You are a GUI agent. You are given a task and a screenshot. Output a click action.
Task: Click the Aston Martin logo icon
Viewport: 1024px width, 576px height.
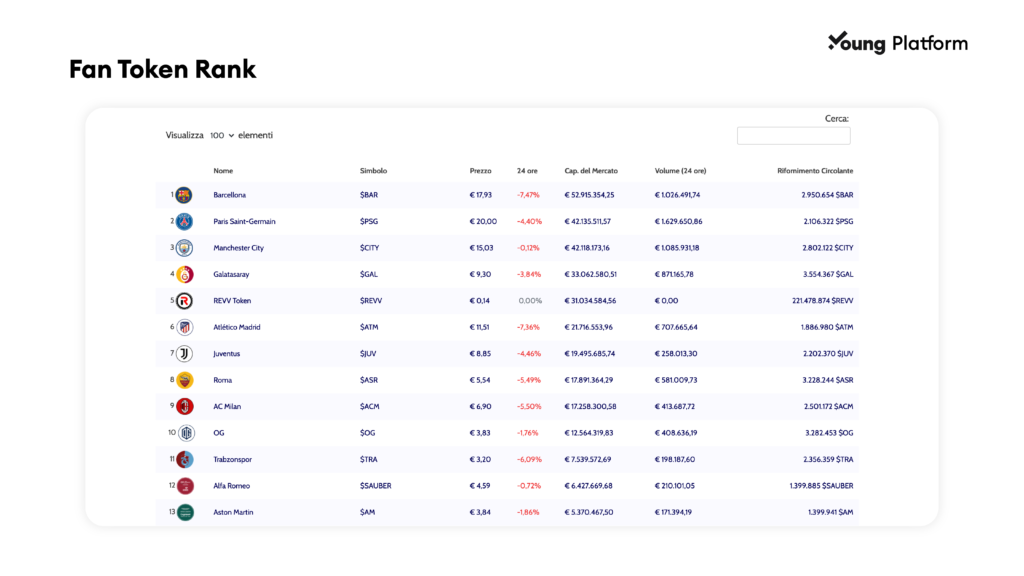pos(185,513)
